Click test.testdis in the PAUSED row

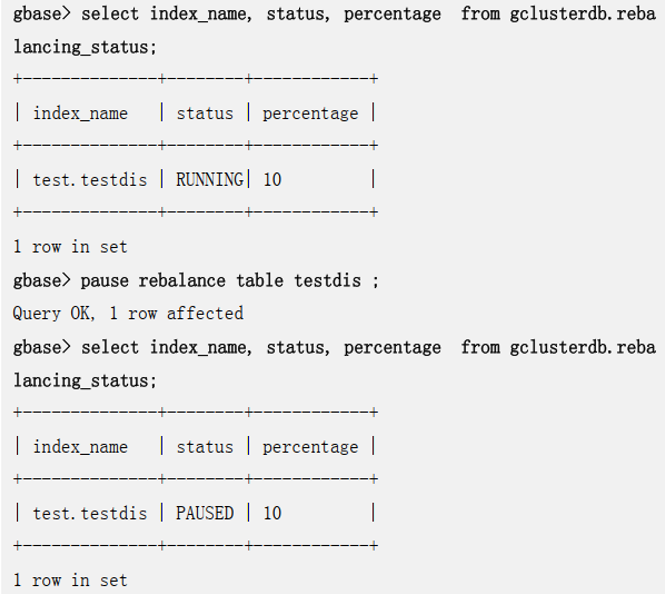[x=89, y=513]
